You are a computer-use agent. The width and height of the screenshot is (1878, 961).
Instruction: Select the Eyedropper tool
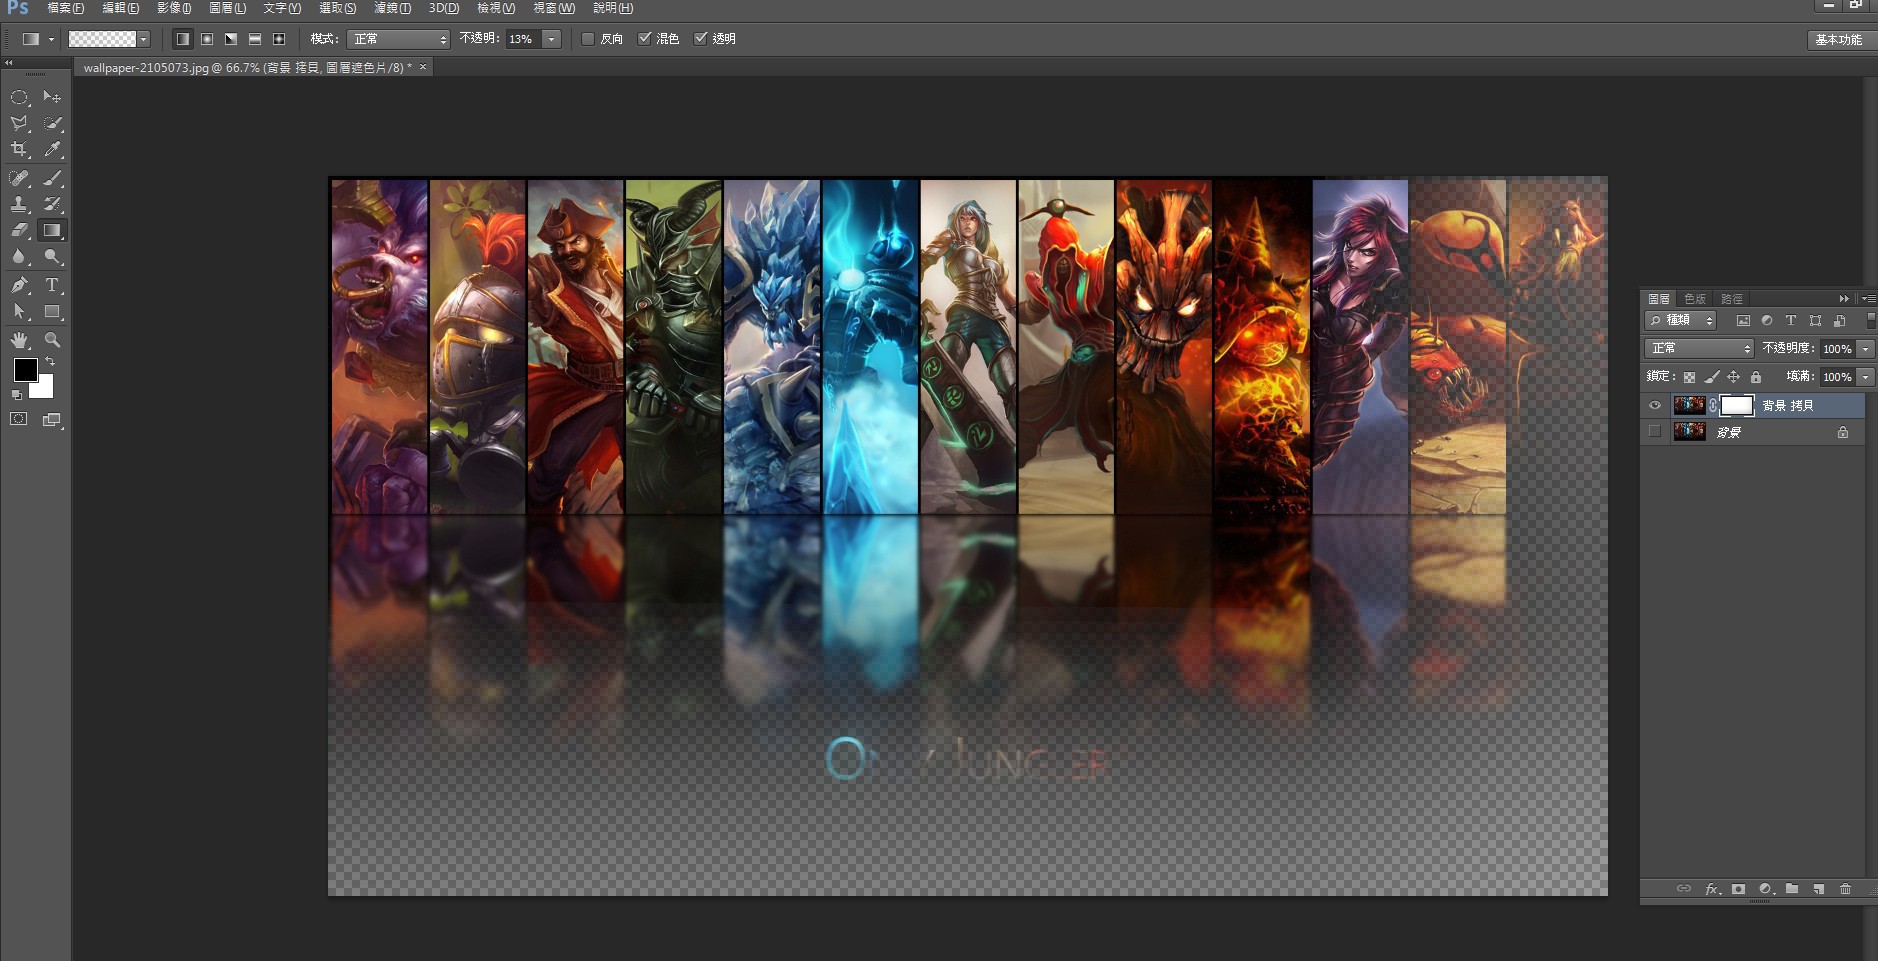click(x=52, y=149)
